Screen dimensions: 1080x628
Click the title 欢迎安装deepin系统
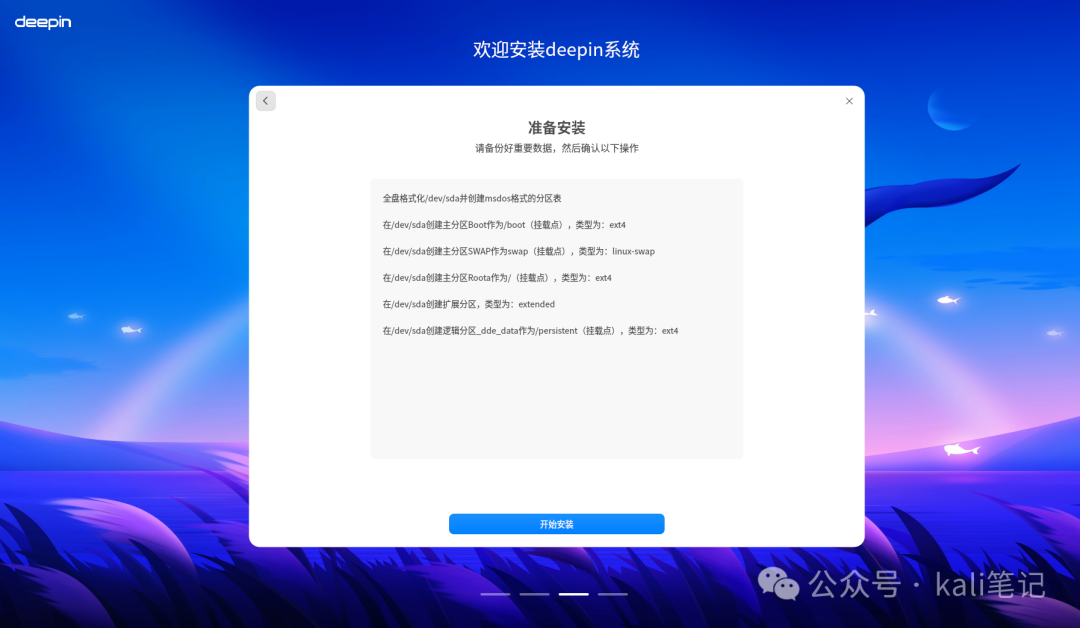pos(557,50)
